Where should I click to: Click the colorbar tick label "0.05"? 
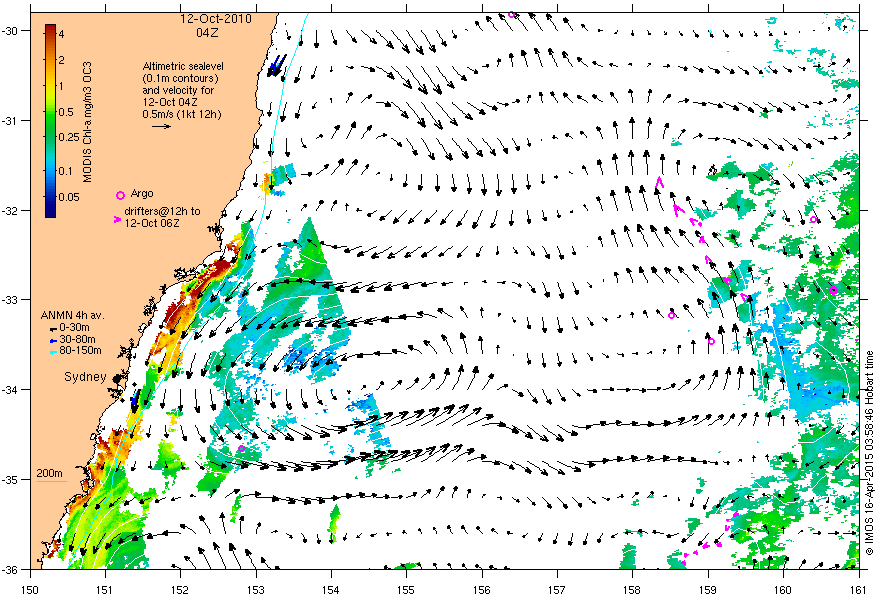click(x=69, y=197)
